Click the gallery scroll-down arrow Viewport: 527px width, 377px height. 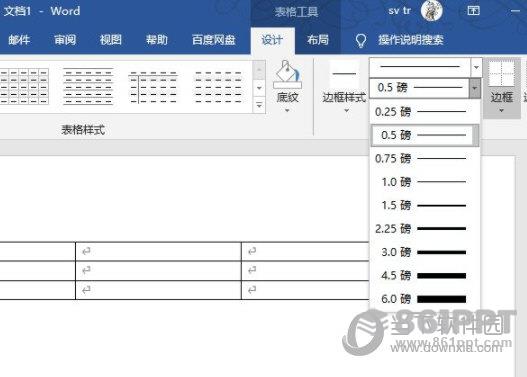pyautogui.click(x=259, y=88)
